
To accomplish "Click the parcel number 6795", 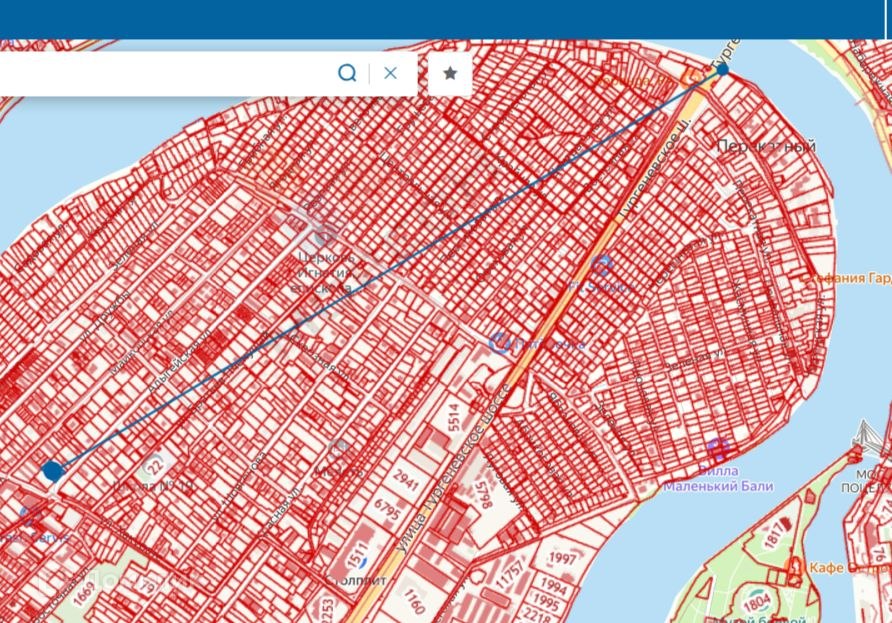I will tap(387, 509).
